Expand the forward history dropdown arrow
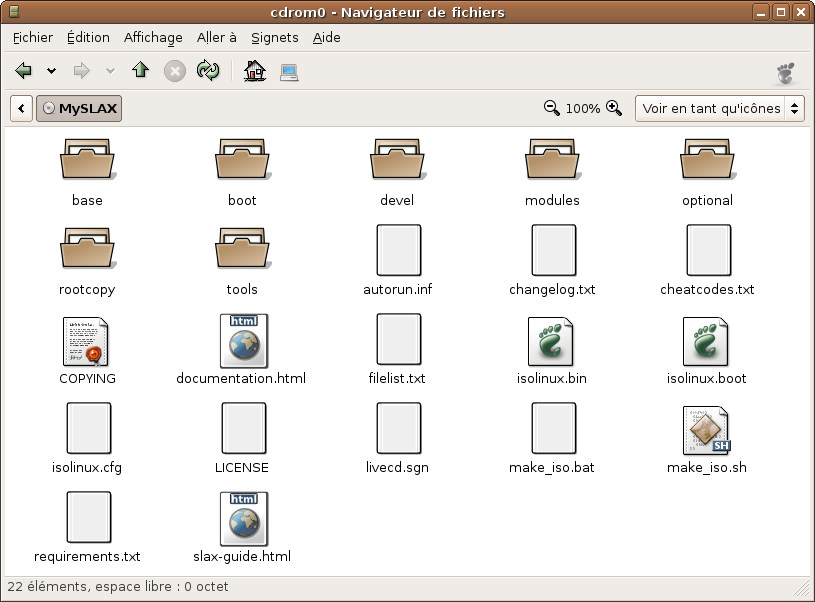This screenshot has width=815, height=602. pyautogui.click(x=110, y=71)
